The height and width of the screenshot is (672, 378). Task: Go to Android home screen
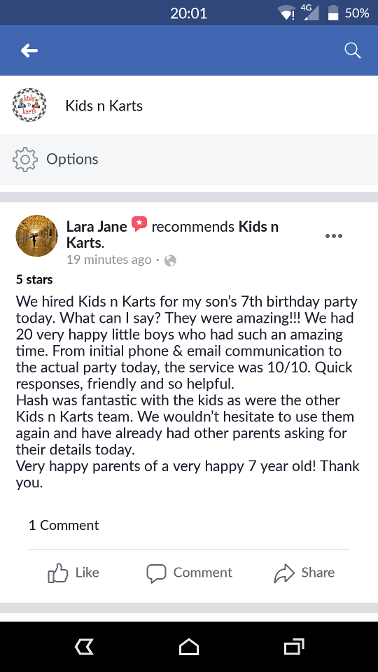point(189,647)
